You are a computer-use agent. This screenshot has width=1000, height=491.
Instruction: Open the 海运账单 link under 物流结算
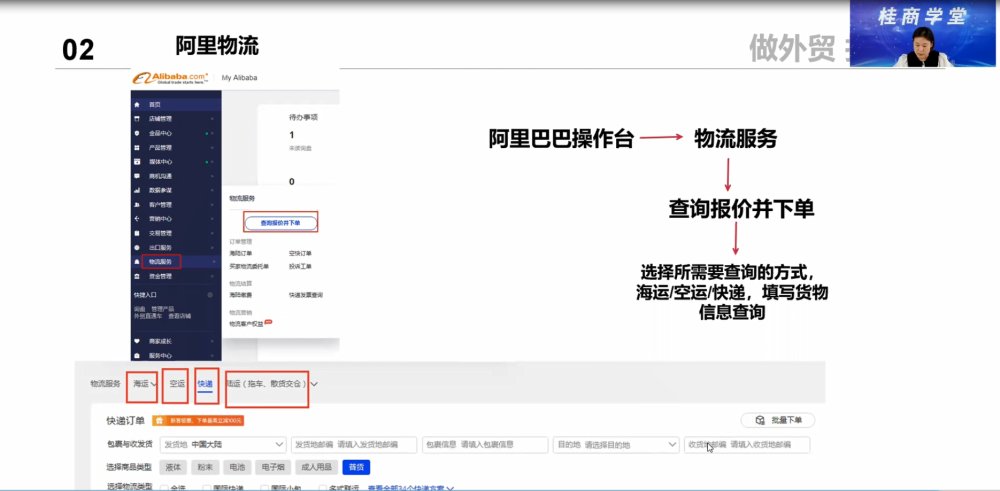(240, 295)
